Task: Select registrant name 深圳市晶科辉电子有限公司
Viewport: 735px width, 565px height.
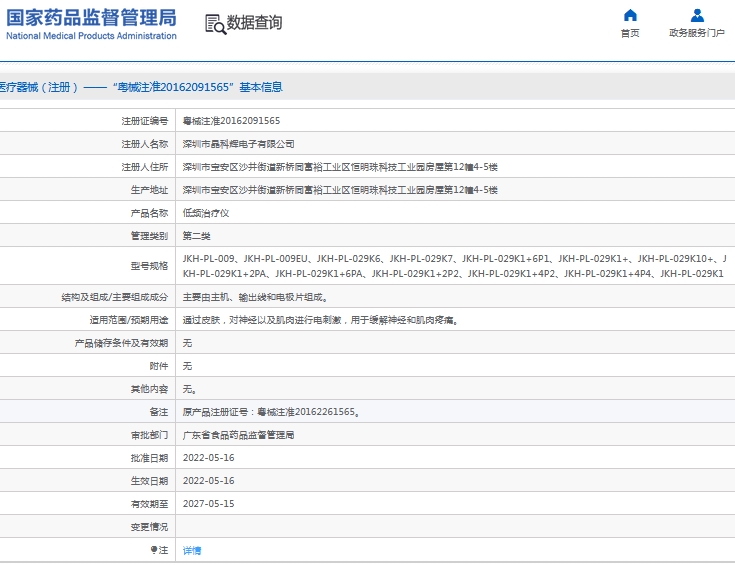Action: pyautogui.click(x=238, y=144)
